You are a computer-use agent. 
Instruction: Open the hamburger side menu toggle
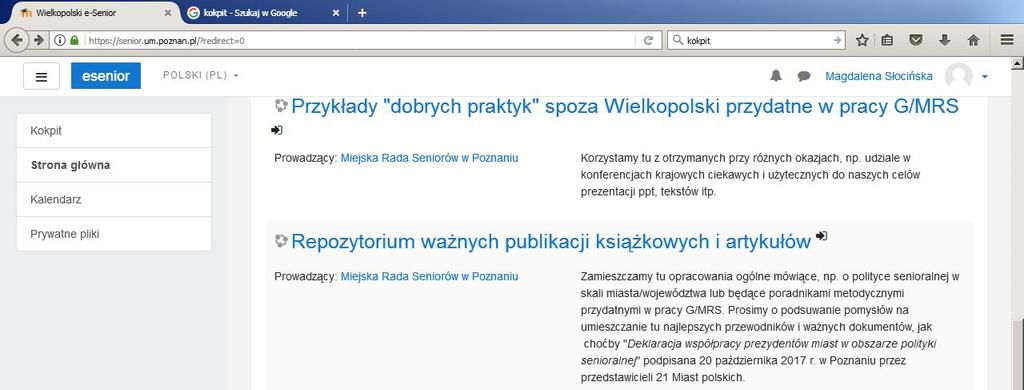pyautogui.click(x=41, y=76)
